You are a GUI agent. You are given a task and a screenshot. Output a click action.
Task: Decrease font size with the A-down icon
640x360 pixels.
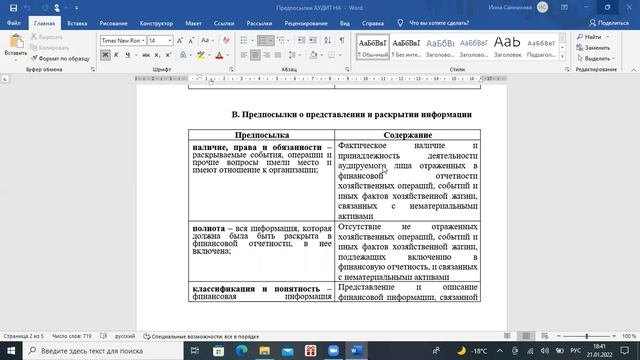191,40
